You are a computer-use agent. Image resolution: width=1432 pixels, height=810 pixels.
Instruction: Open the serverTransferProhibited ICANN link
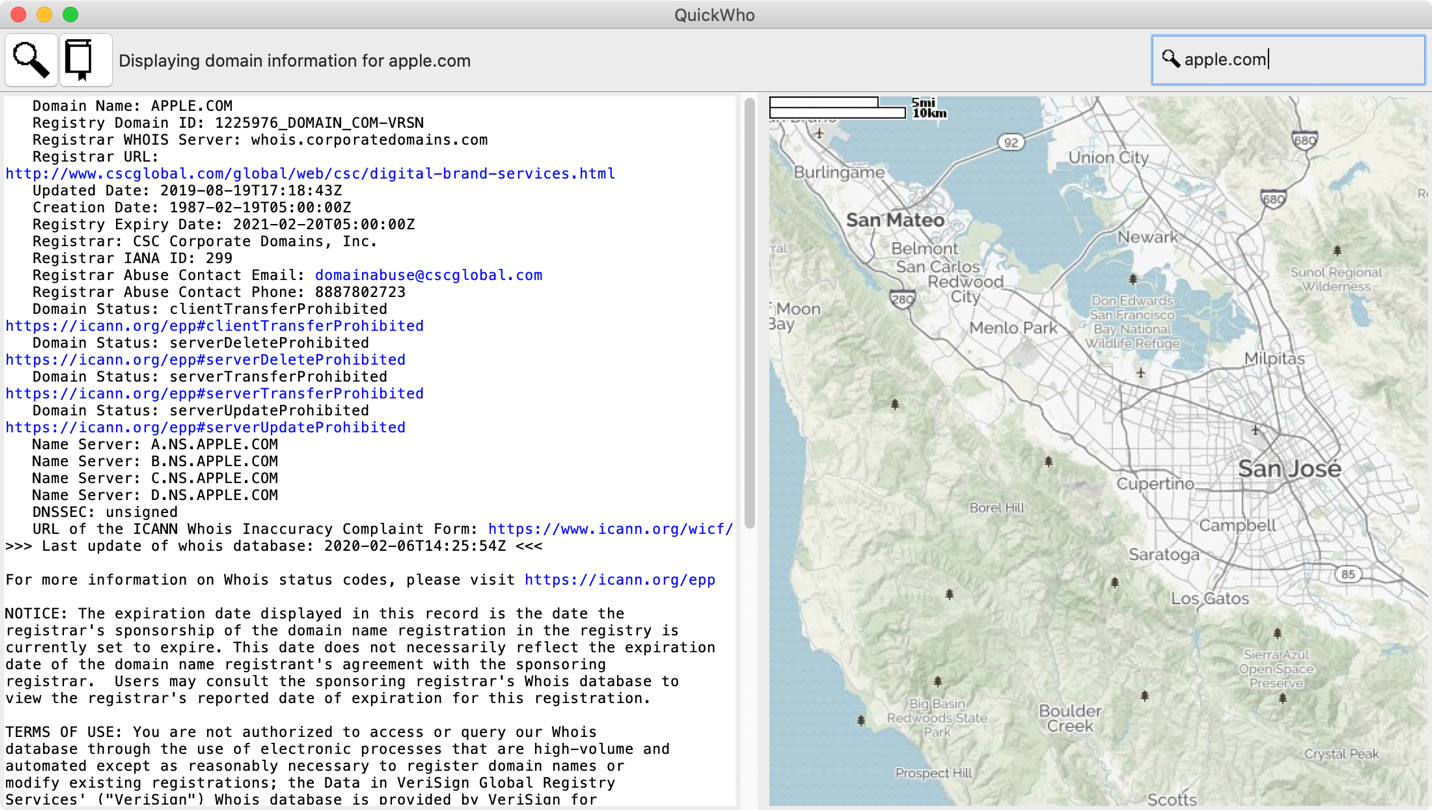(x=215, y=394)
